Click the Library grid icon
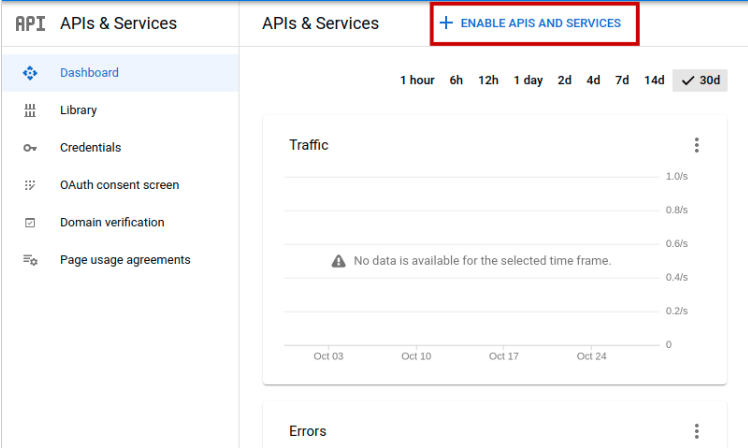 [30, 110]
